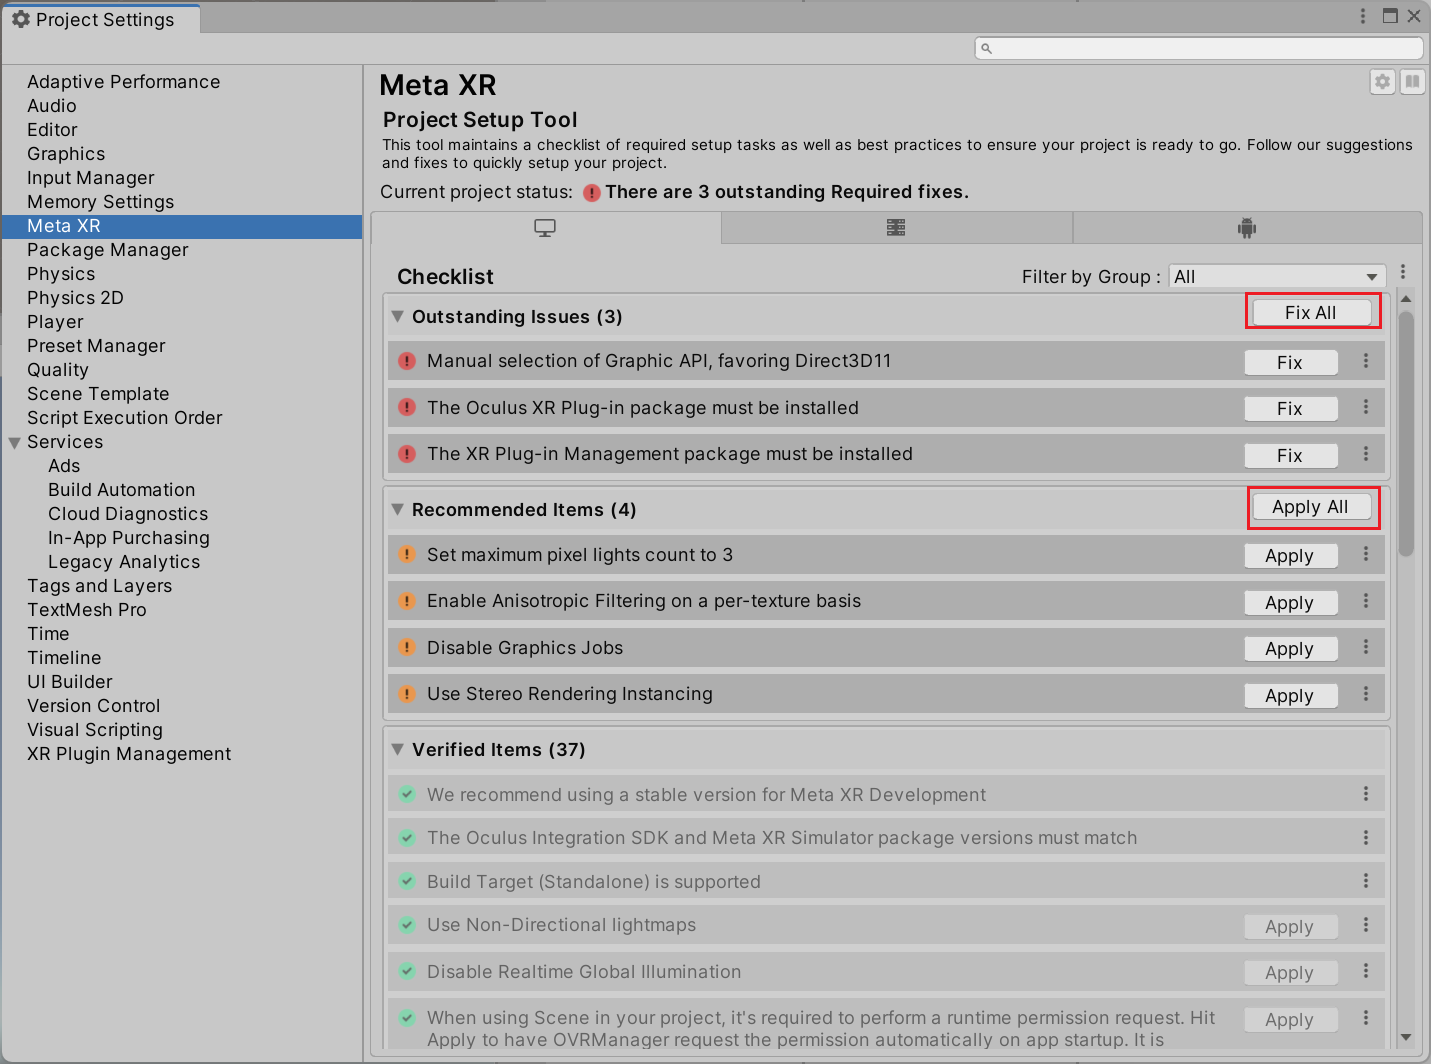This screenshot has height=1064, width=1431.
Task: Select Physics 2D settings category
Action: pos(76,298)
